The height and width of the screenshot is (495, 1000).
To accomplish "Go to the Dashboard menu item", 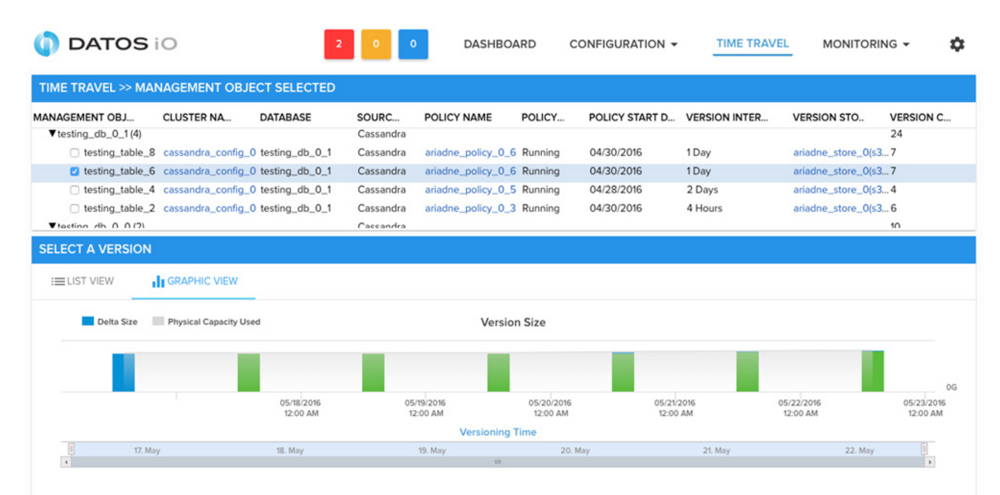I will [499, 44].
